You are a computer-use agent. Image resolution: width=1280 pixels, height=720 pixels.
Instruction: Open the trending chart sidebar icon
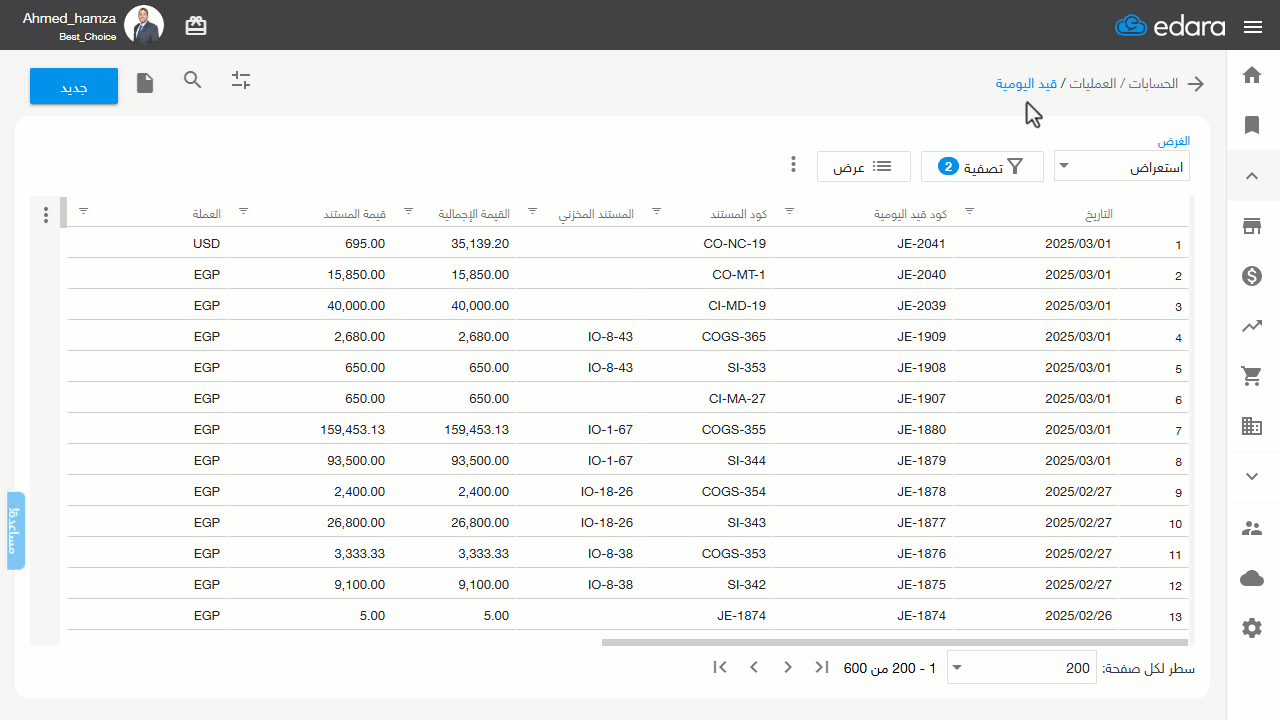click(1252, 326)
